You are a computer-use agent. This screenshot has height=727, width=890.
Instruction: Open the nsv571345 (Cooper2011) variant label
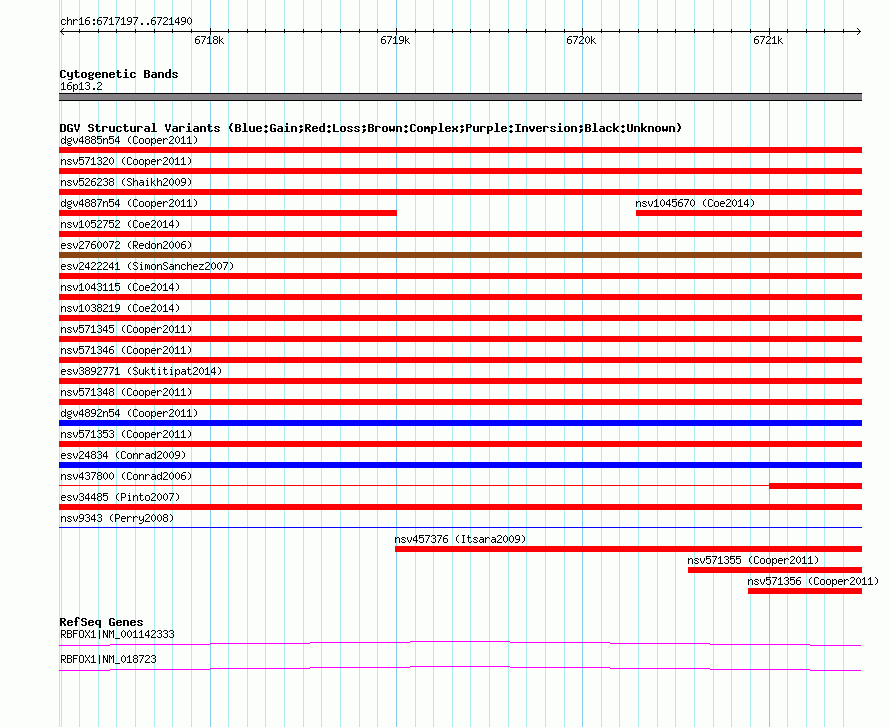(x=126, y=329)
